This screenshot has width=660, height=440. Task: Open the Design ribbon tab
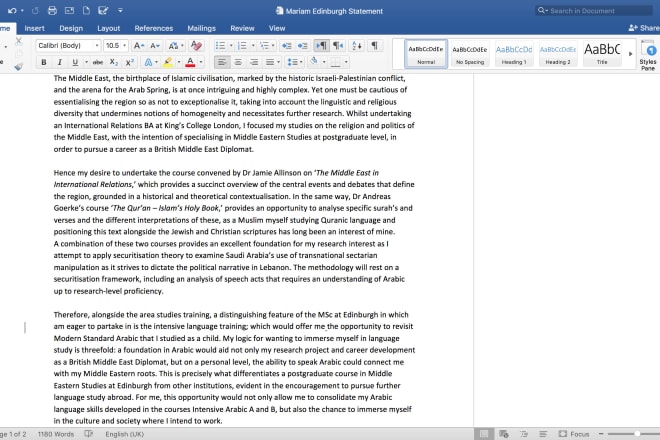pyautogui.click(x=71, y=28)
